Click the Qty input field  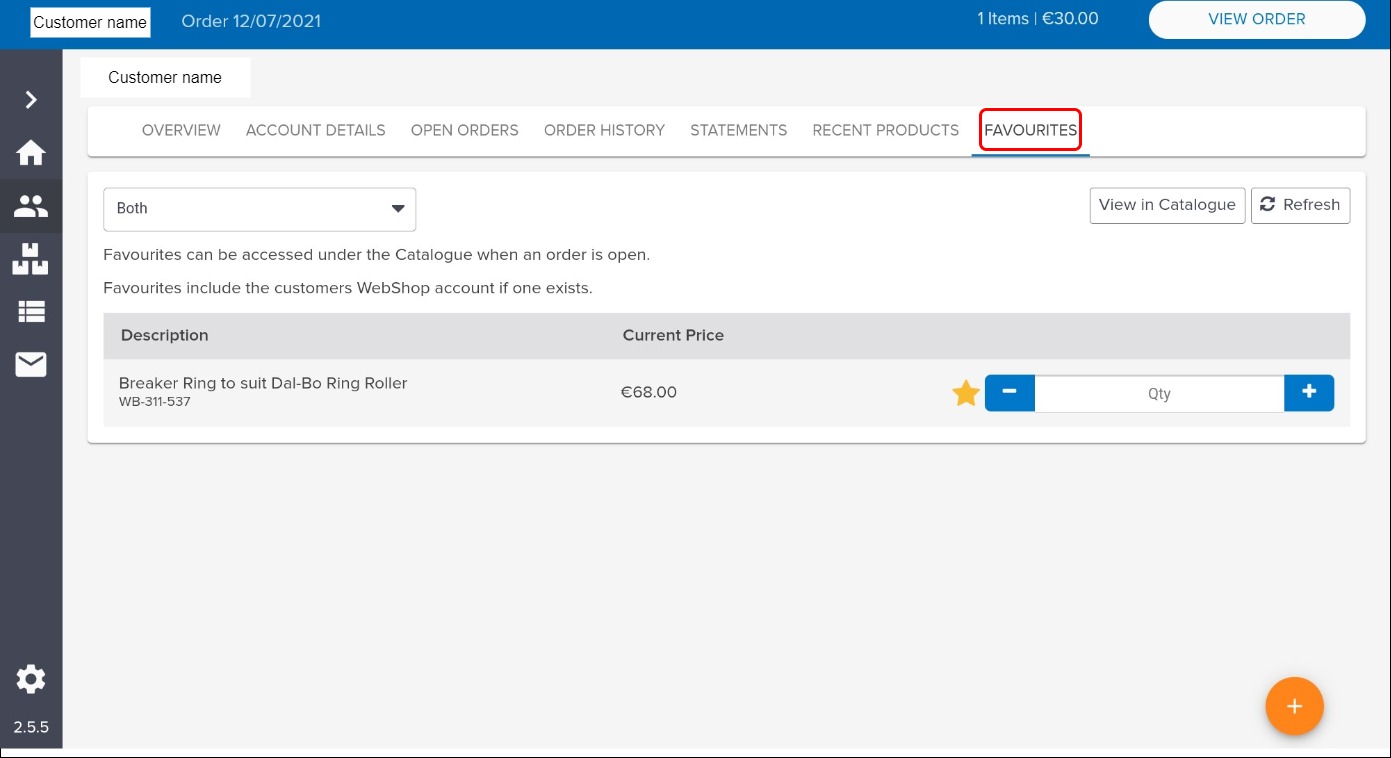(x=1159, y=394)
